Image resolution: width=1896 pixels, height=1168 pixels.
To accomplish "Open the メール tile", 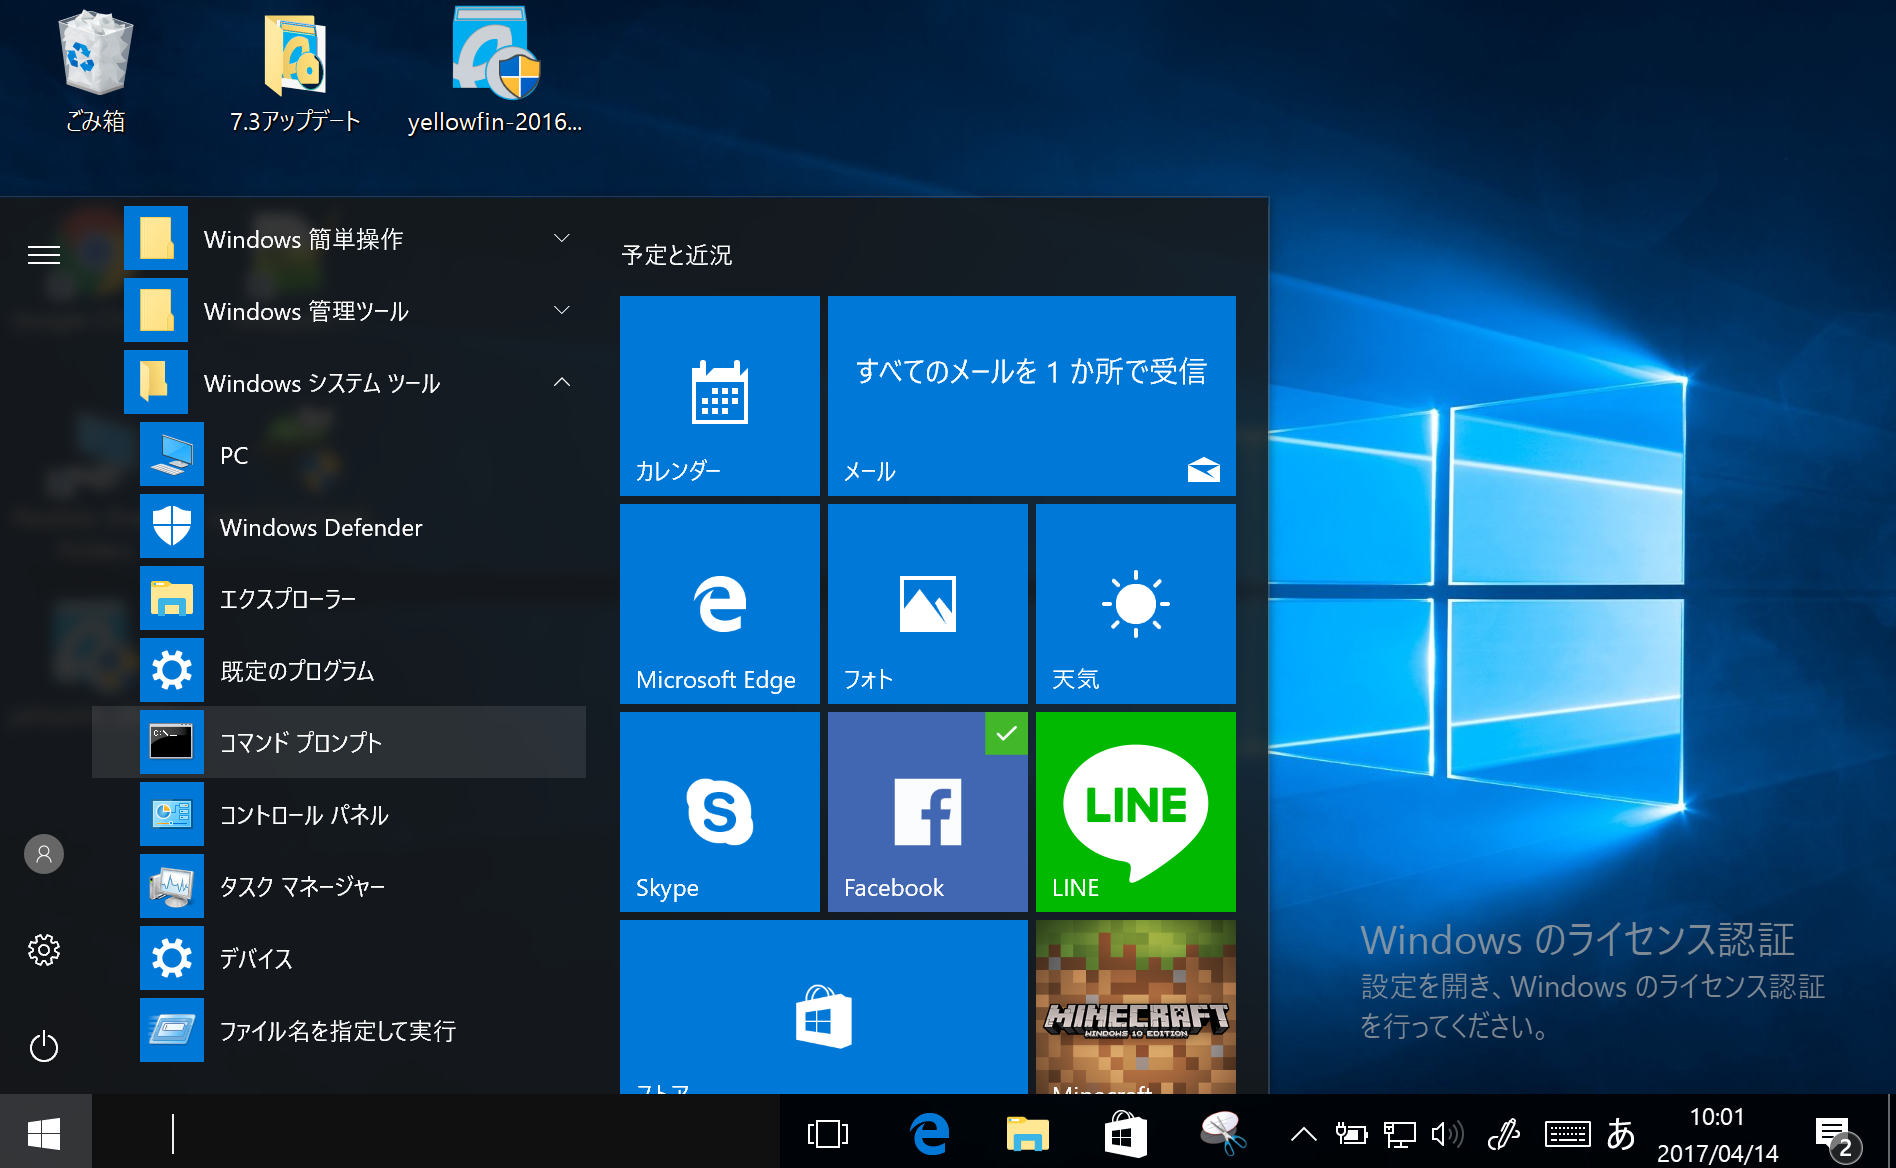I will [1032, 396].
